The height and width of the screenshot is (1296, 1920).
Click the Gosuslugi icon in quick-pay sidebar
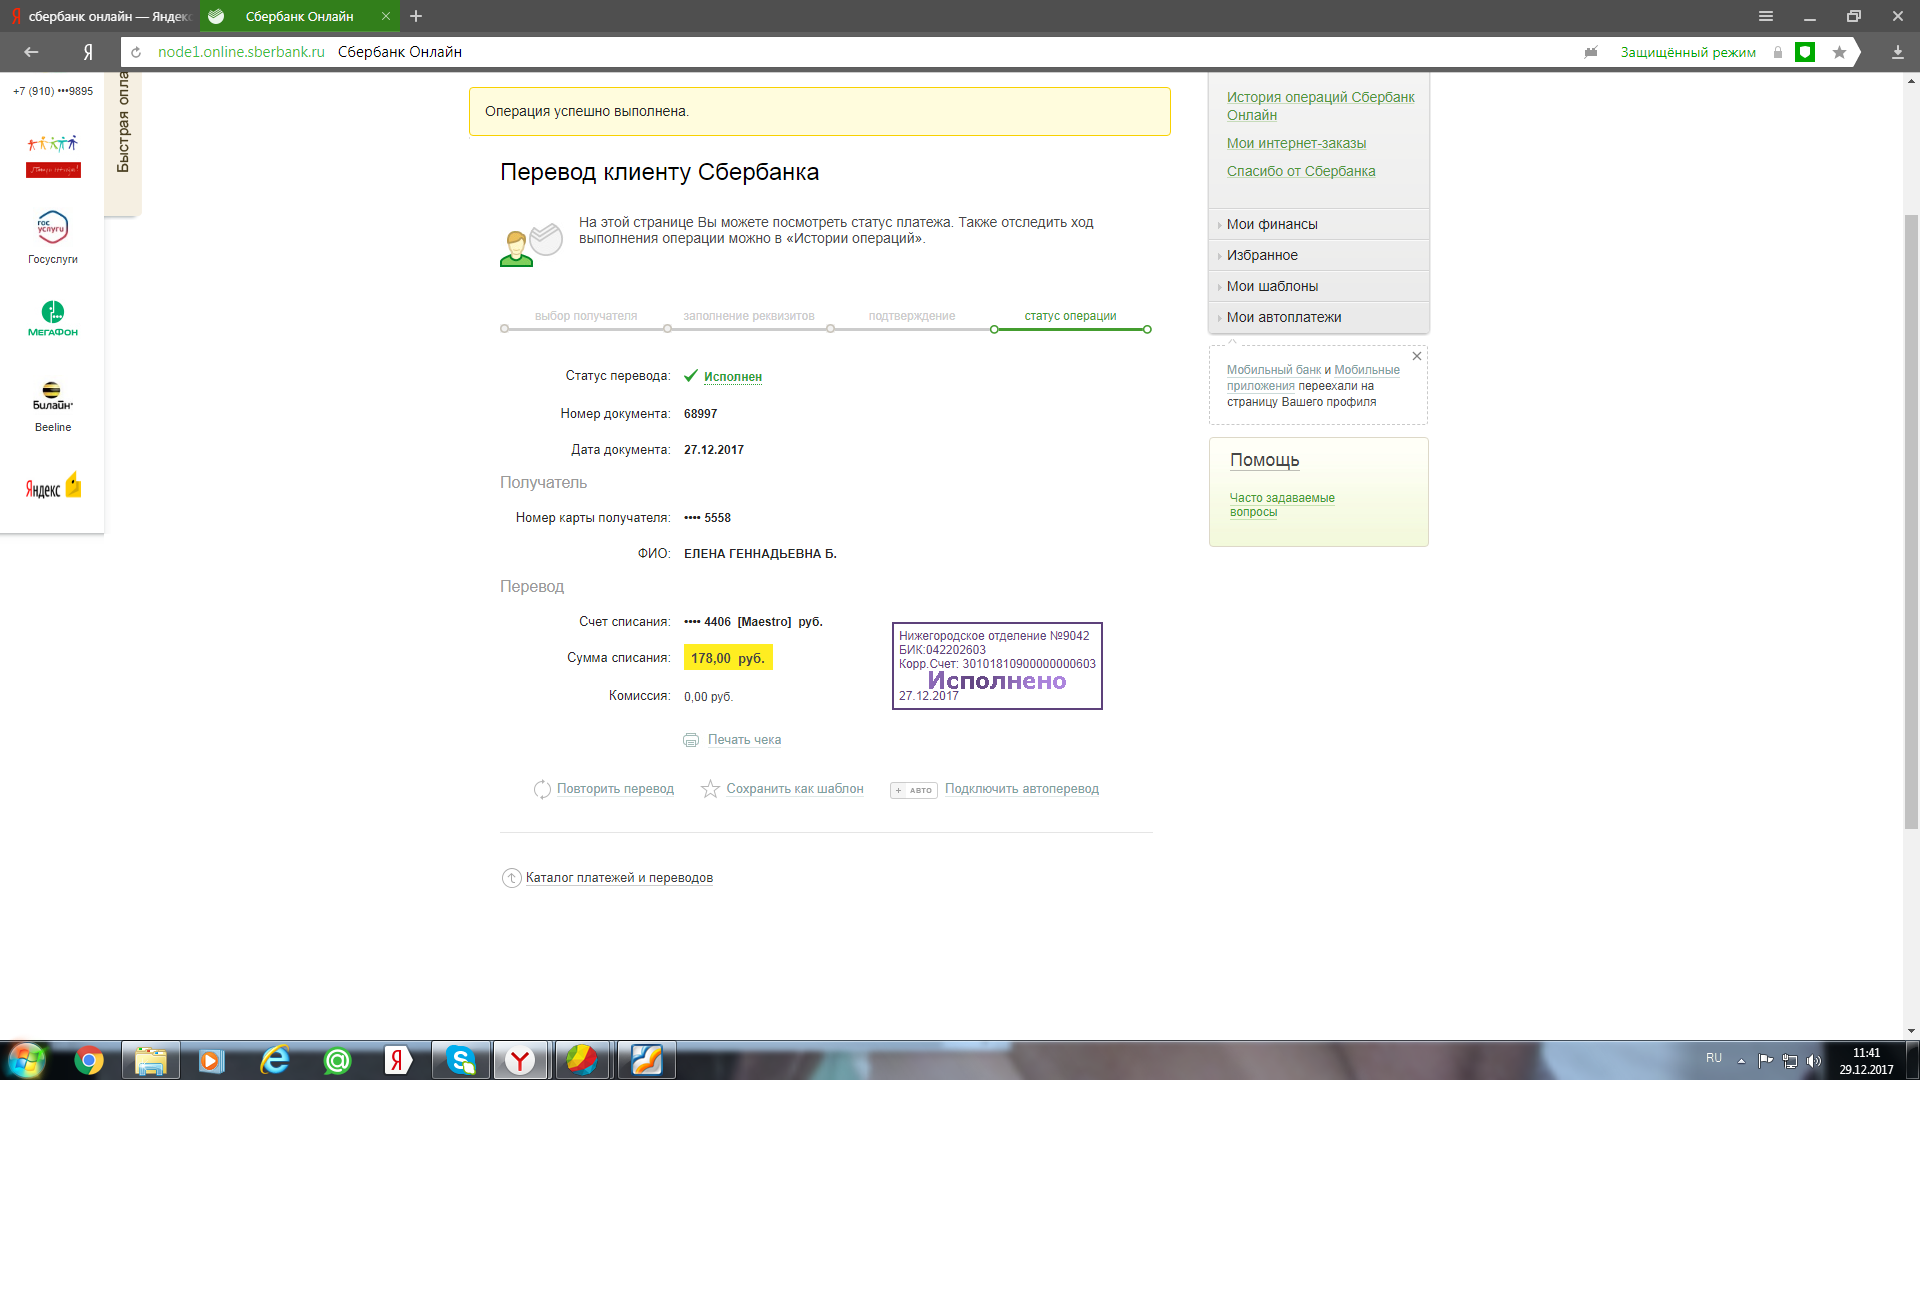[53, 228]
